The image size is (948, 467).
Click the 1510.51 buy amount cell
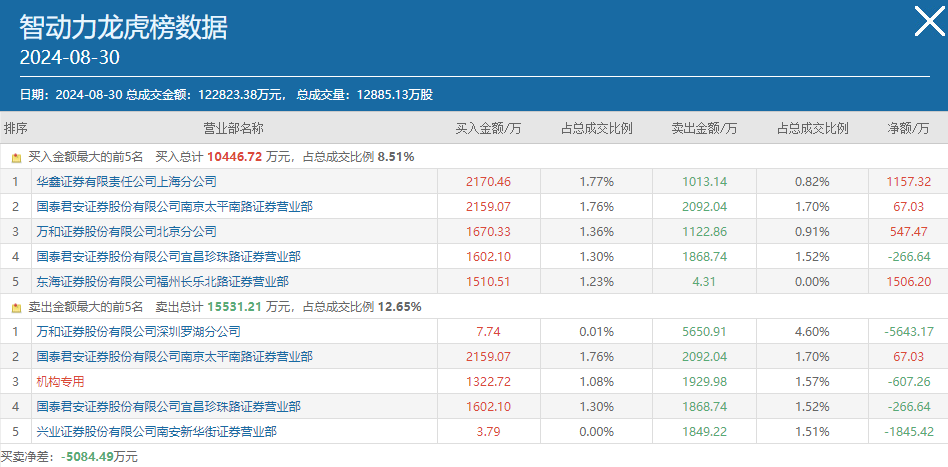point(489,281)
